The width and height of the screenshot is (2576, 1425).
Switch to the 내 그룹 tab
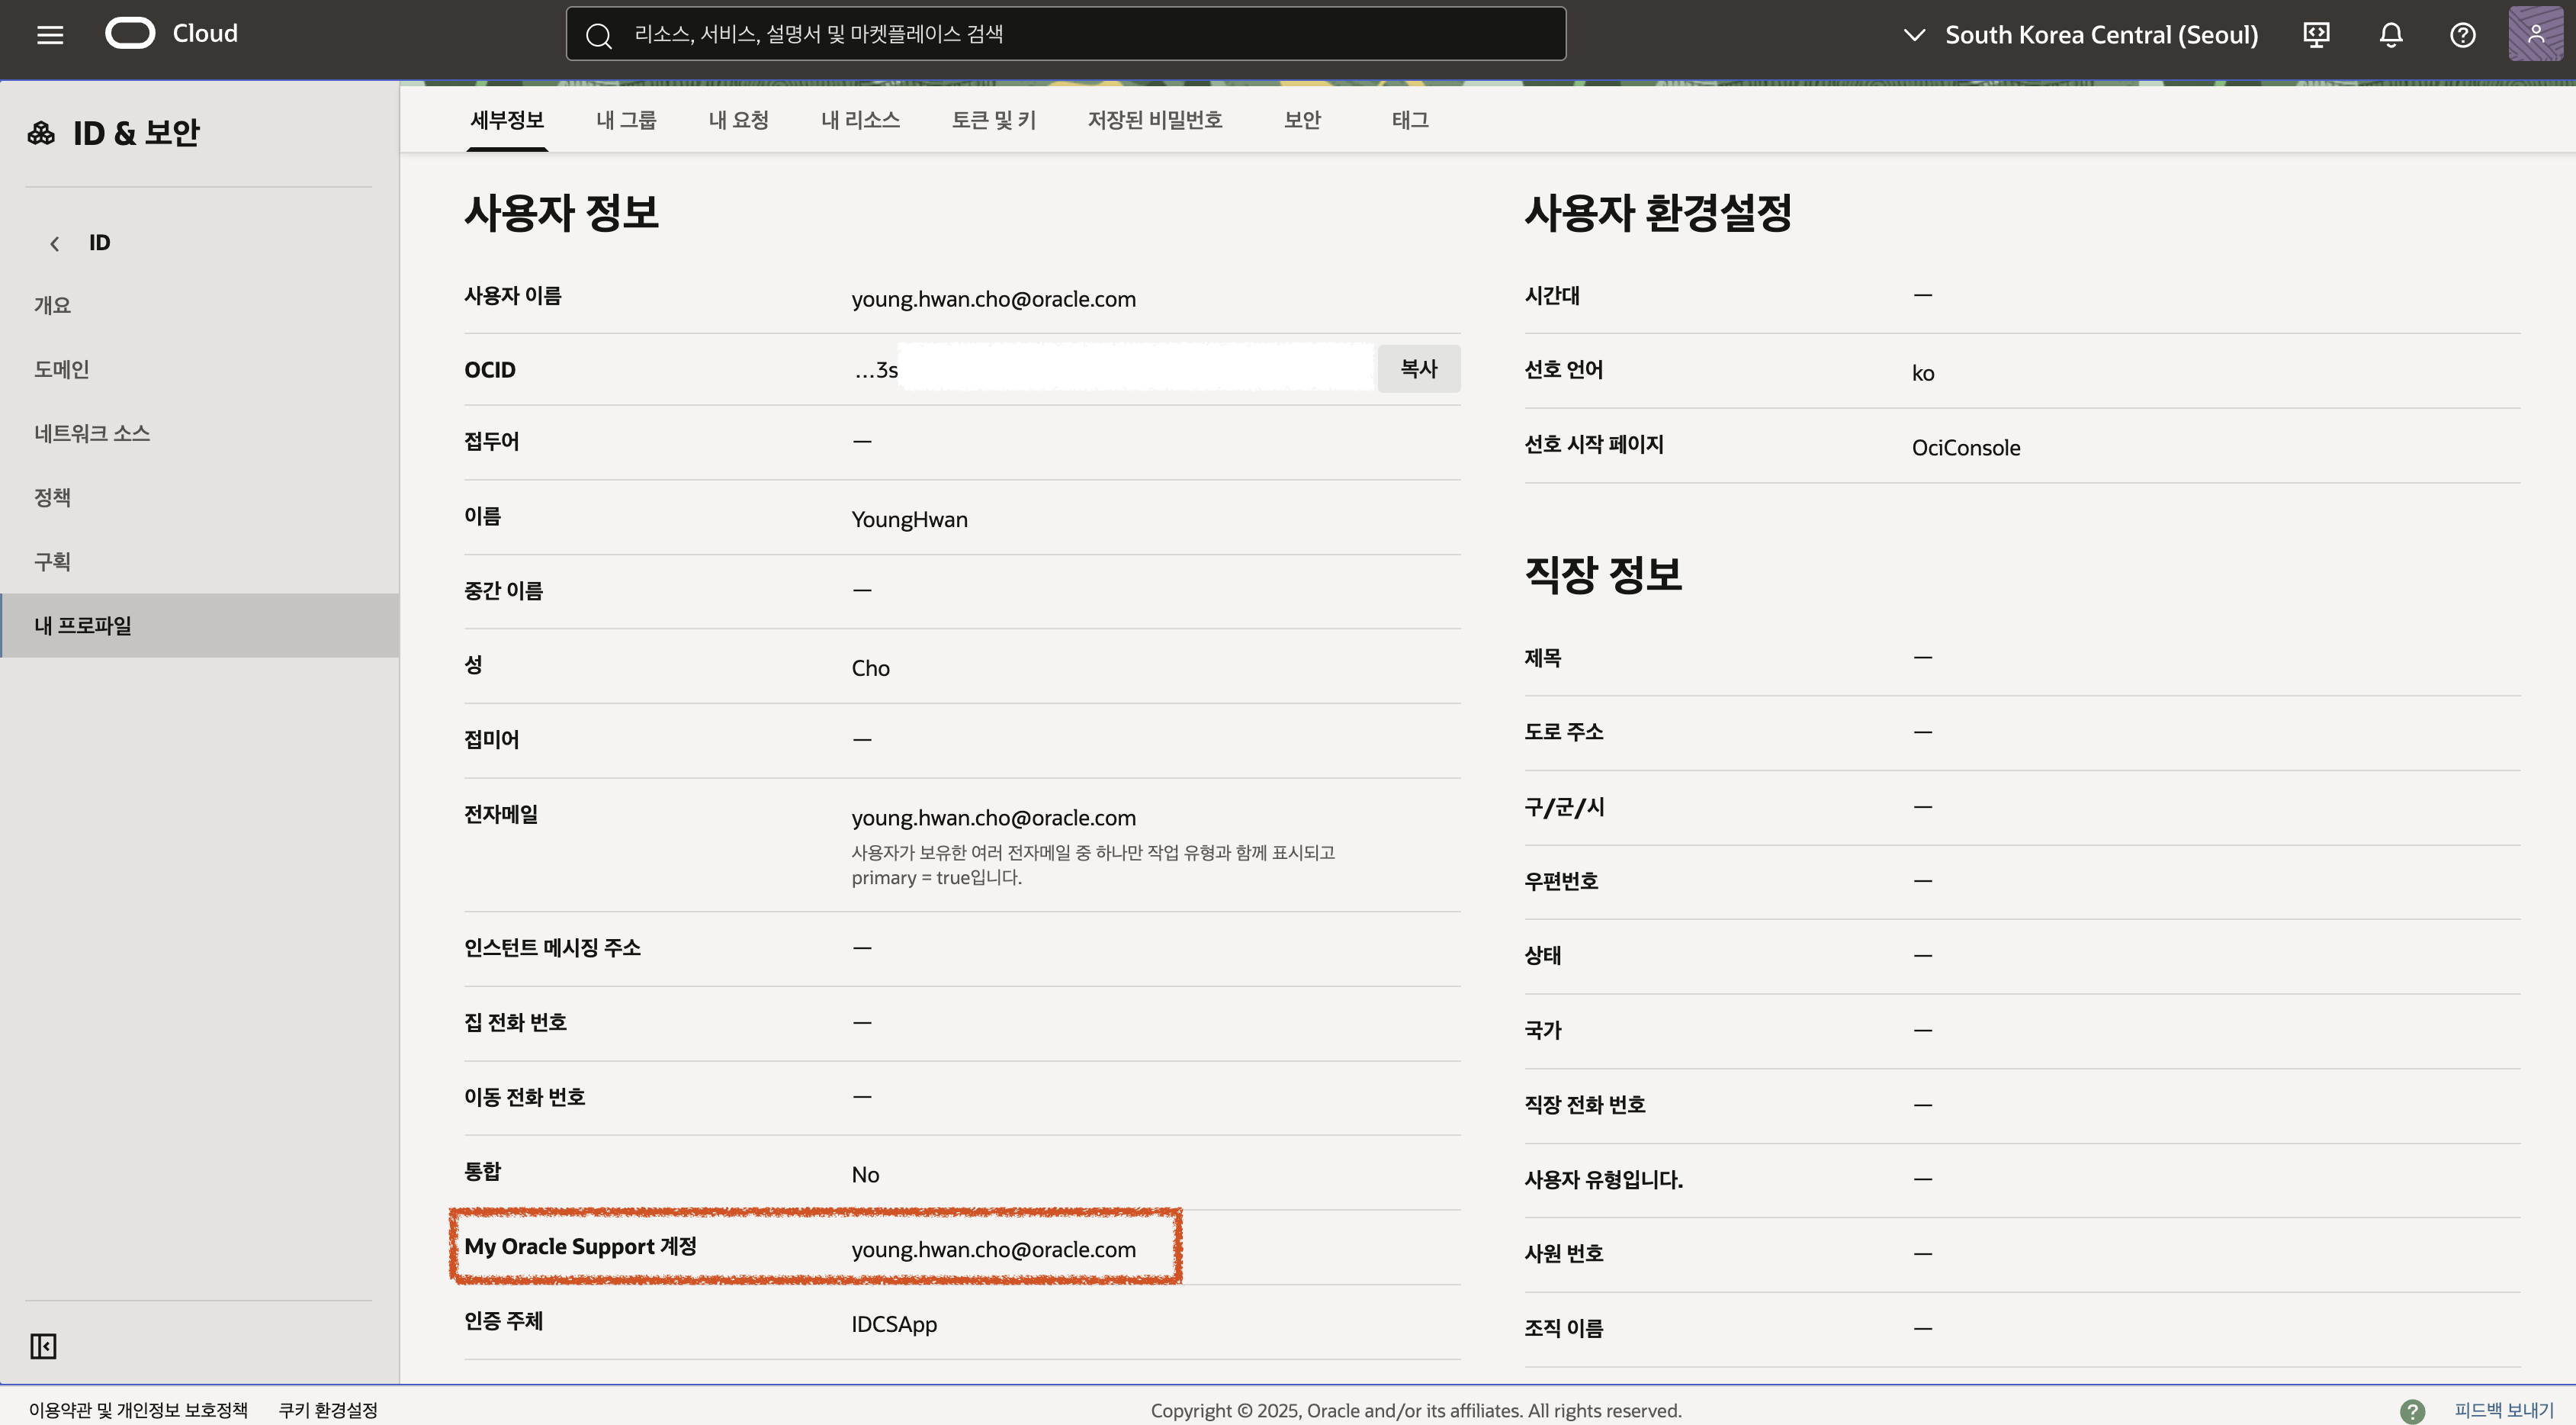[x=626, y=120]
